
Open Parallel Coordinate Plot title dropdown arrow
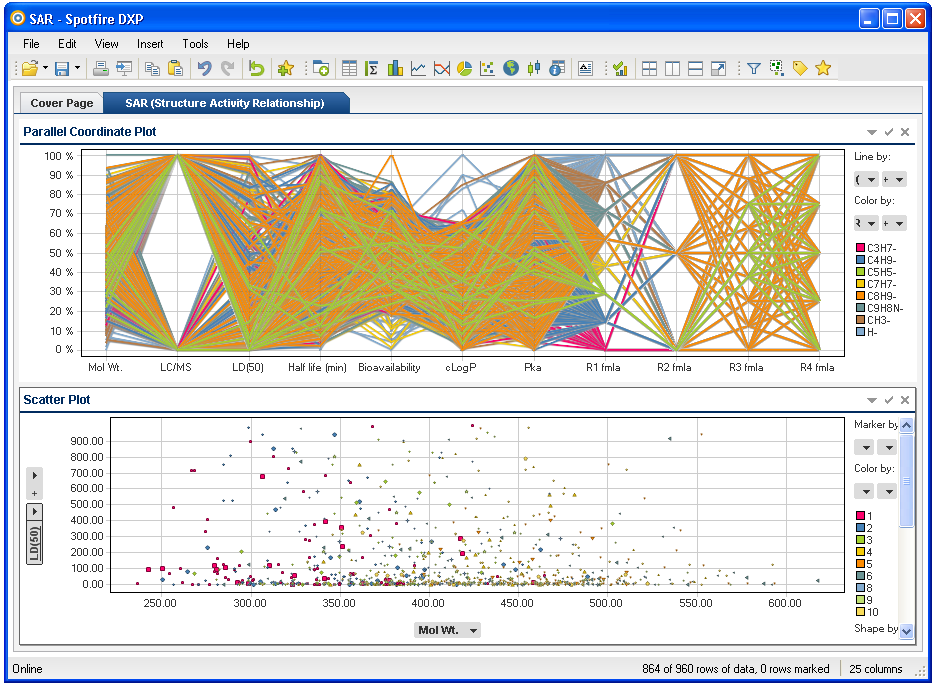pos(872,132)
